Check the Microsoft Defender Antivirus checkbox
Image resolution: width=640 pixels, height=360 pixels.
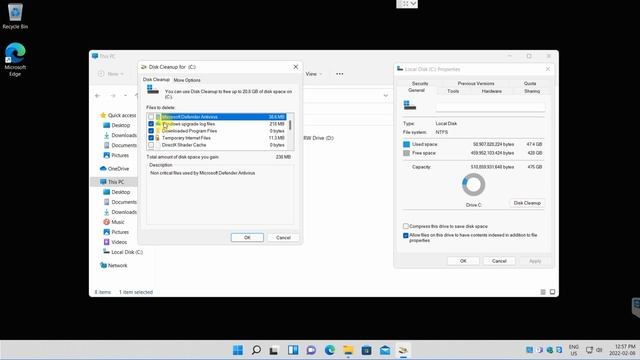[151, 117]
